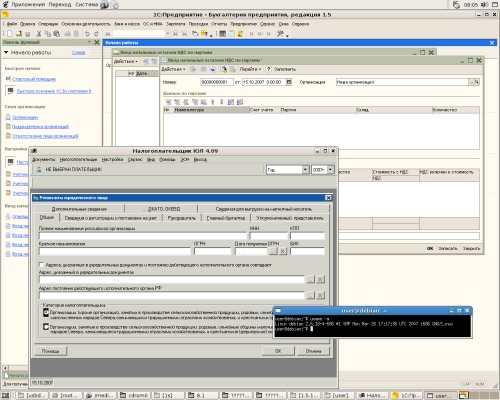The height and width of the screenshot is (400, 500).
Task: Click the move row down arrow in parties table toolbar
Action: tap(221, 102)
